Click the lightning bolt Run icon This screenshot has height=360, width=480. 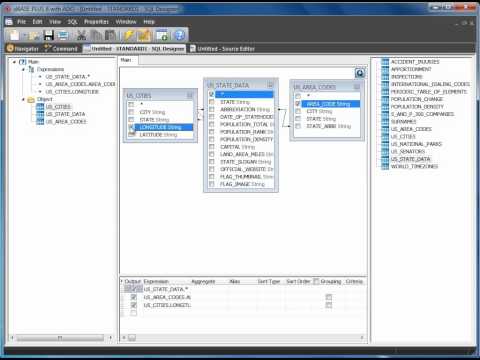[128, 35]
